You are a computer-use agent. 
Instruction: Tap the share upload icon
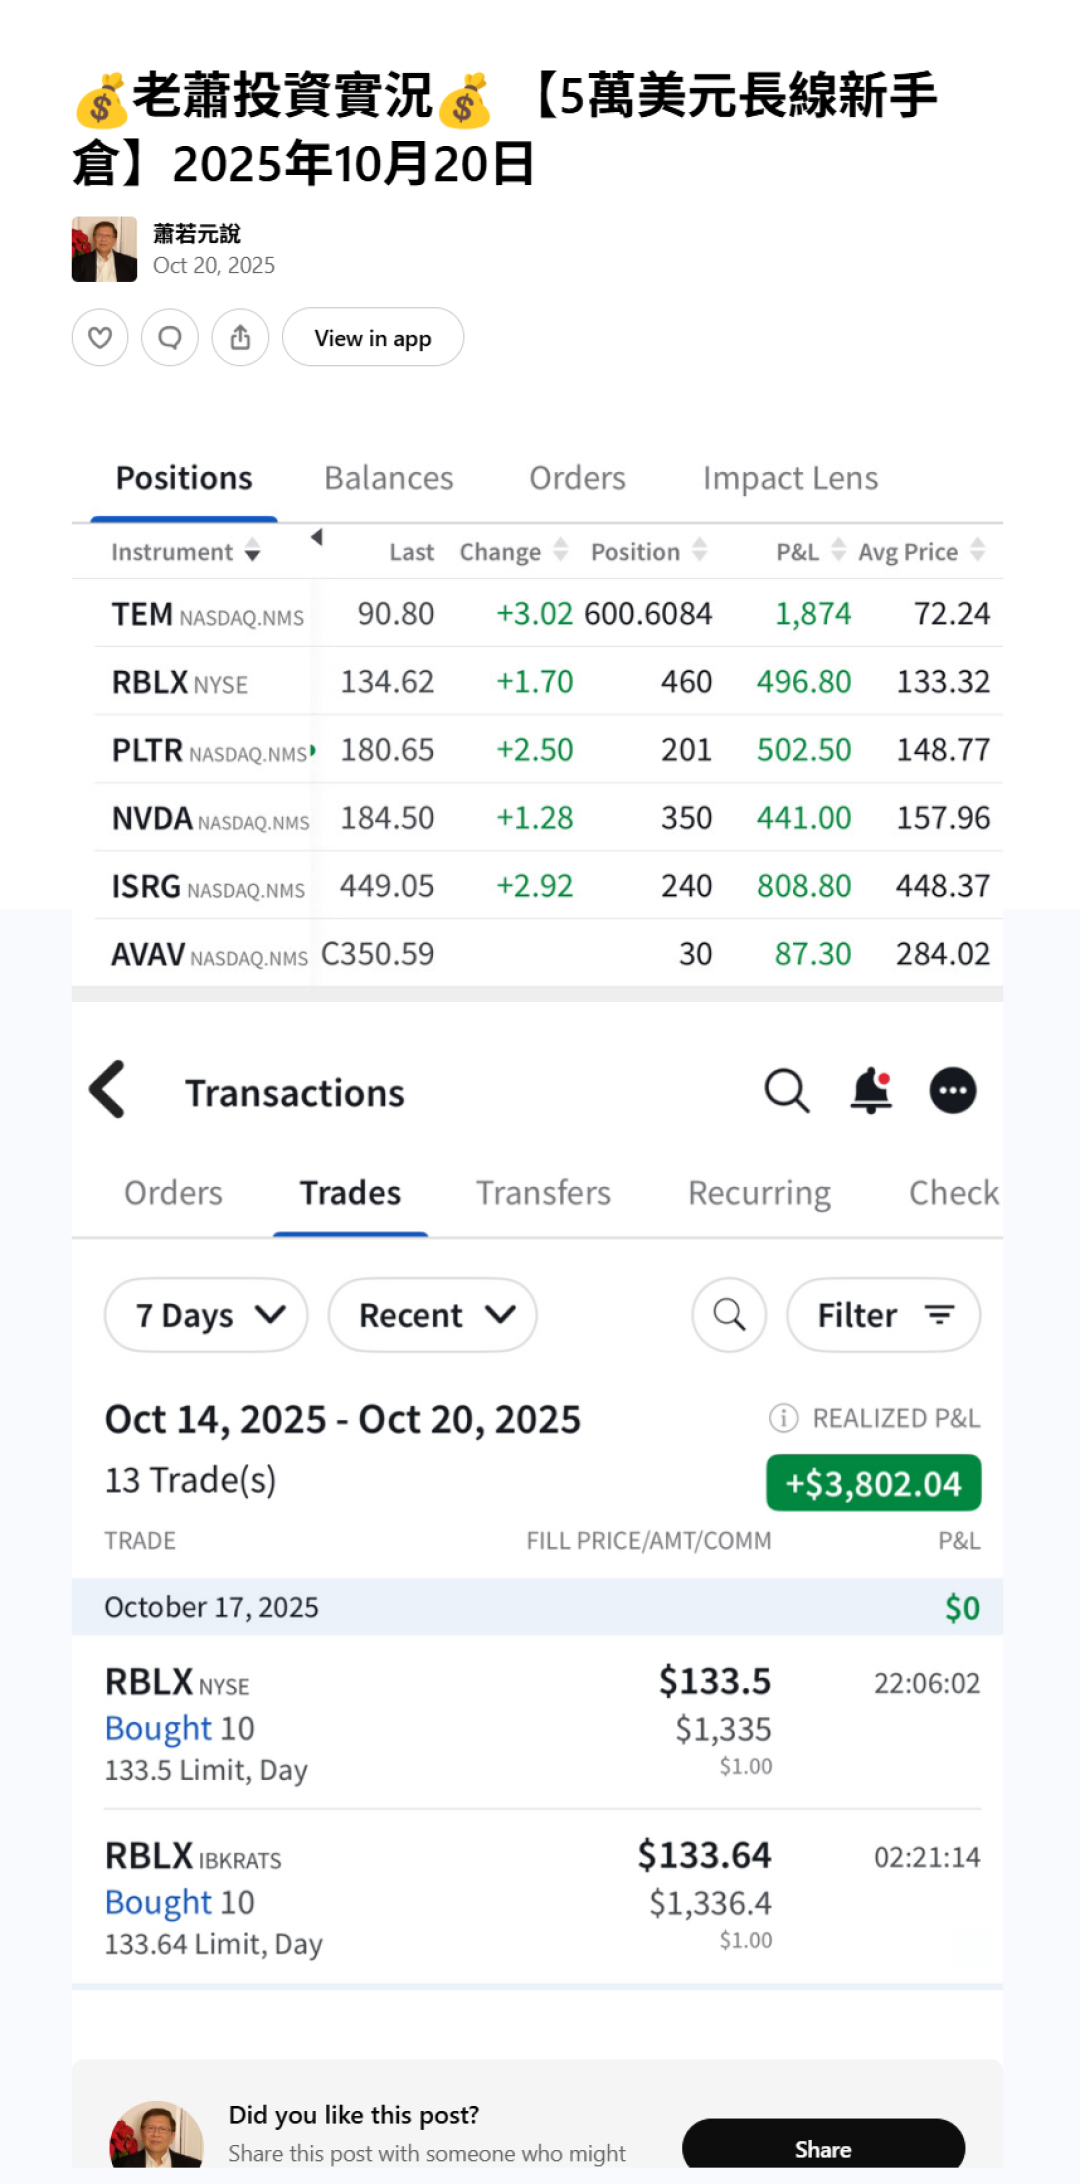240,338
